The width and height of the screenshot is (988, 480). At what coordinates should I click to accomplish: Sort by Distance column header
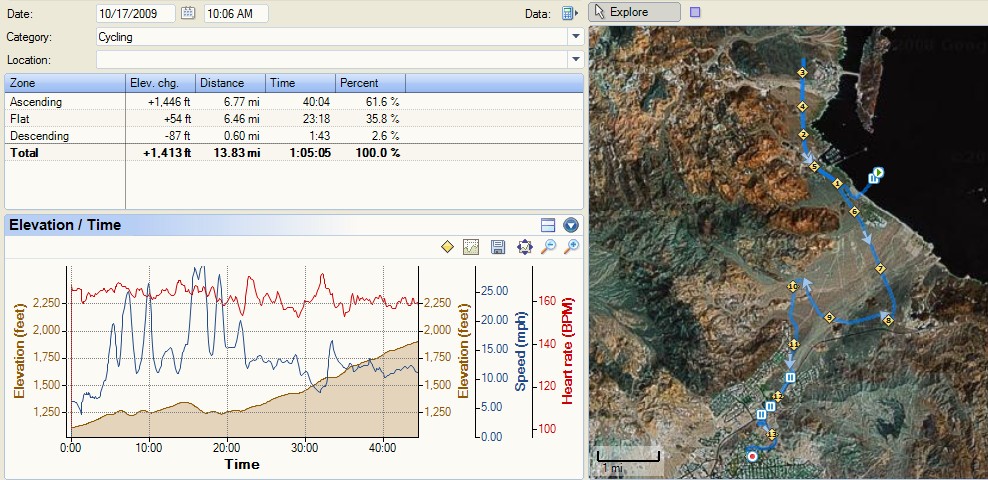(230, 83)
